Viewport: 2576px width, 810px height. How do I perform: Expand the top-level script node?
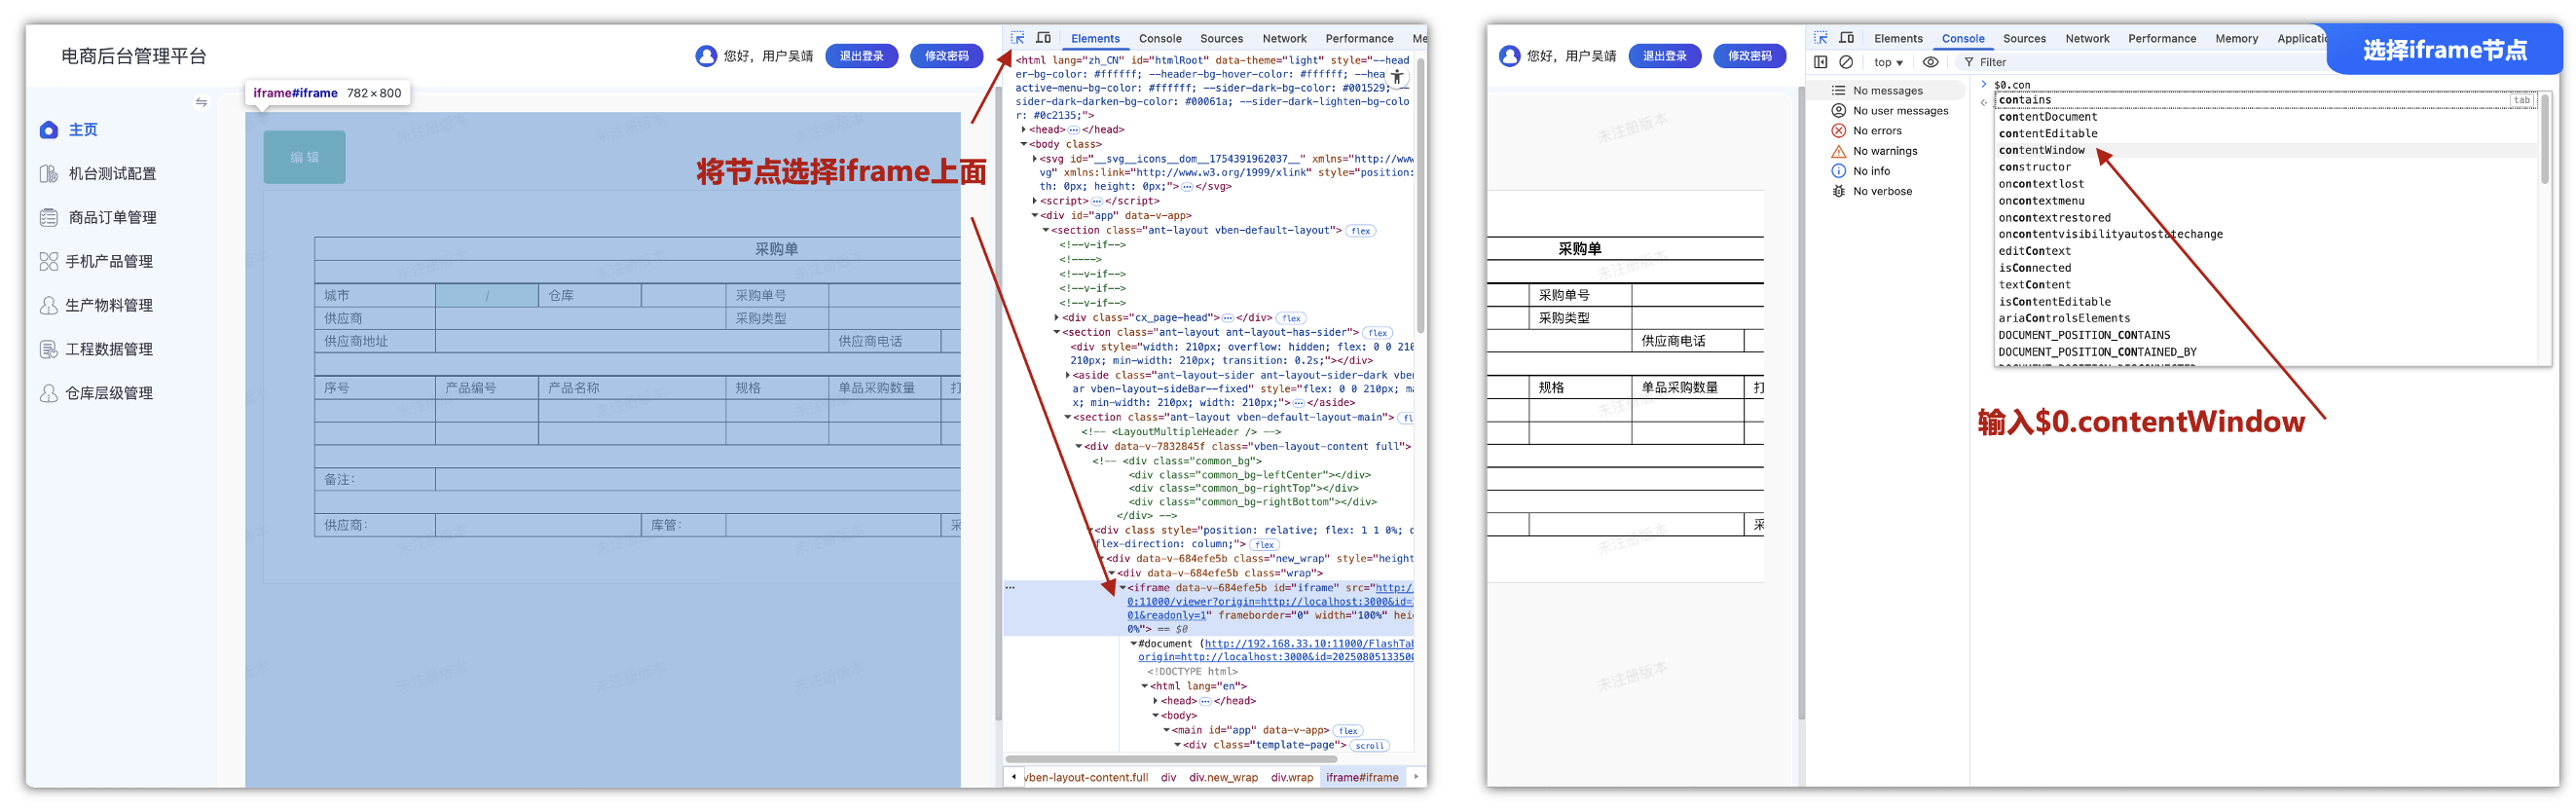[1035, 201]
